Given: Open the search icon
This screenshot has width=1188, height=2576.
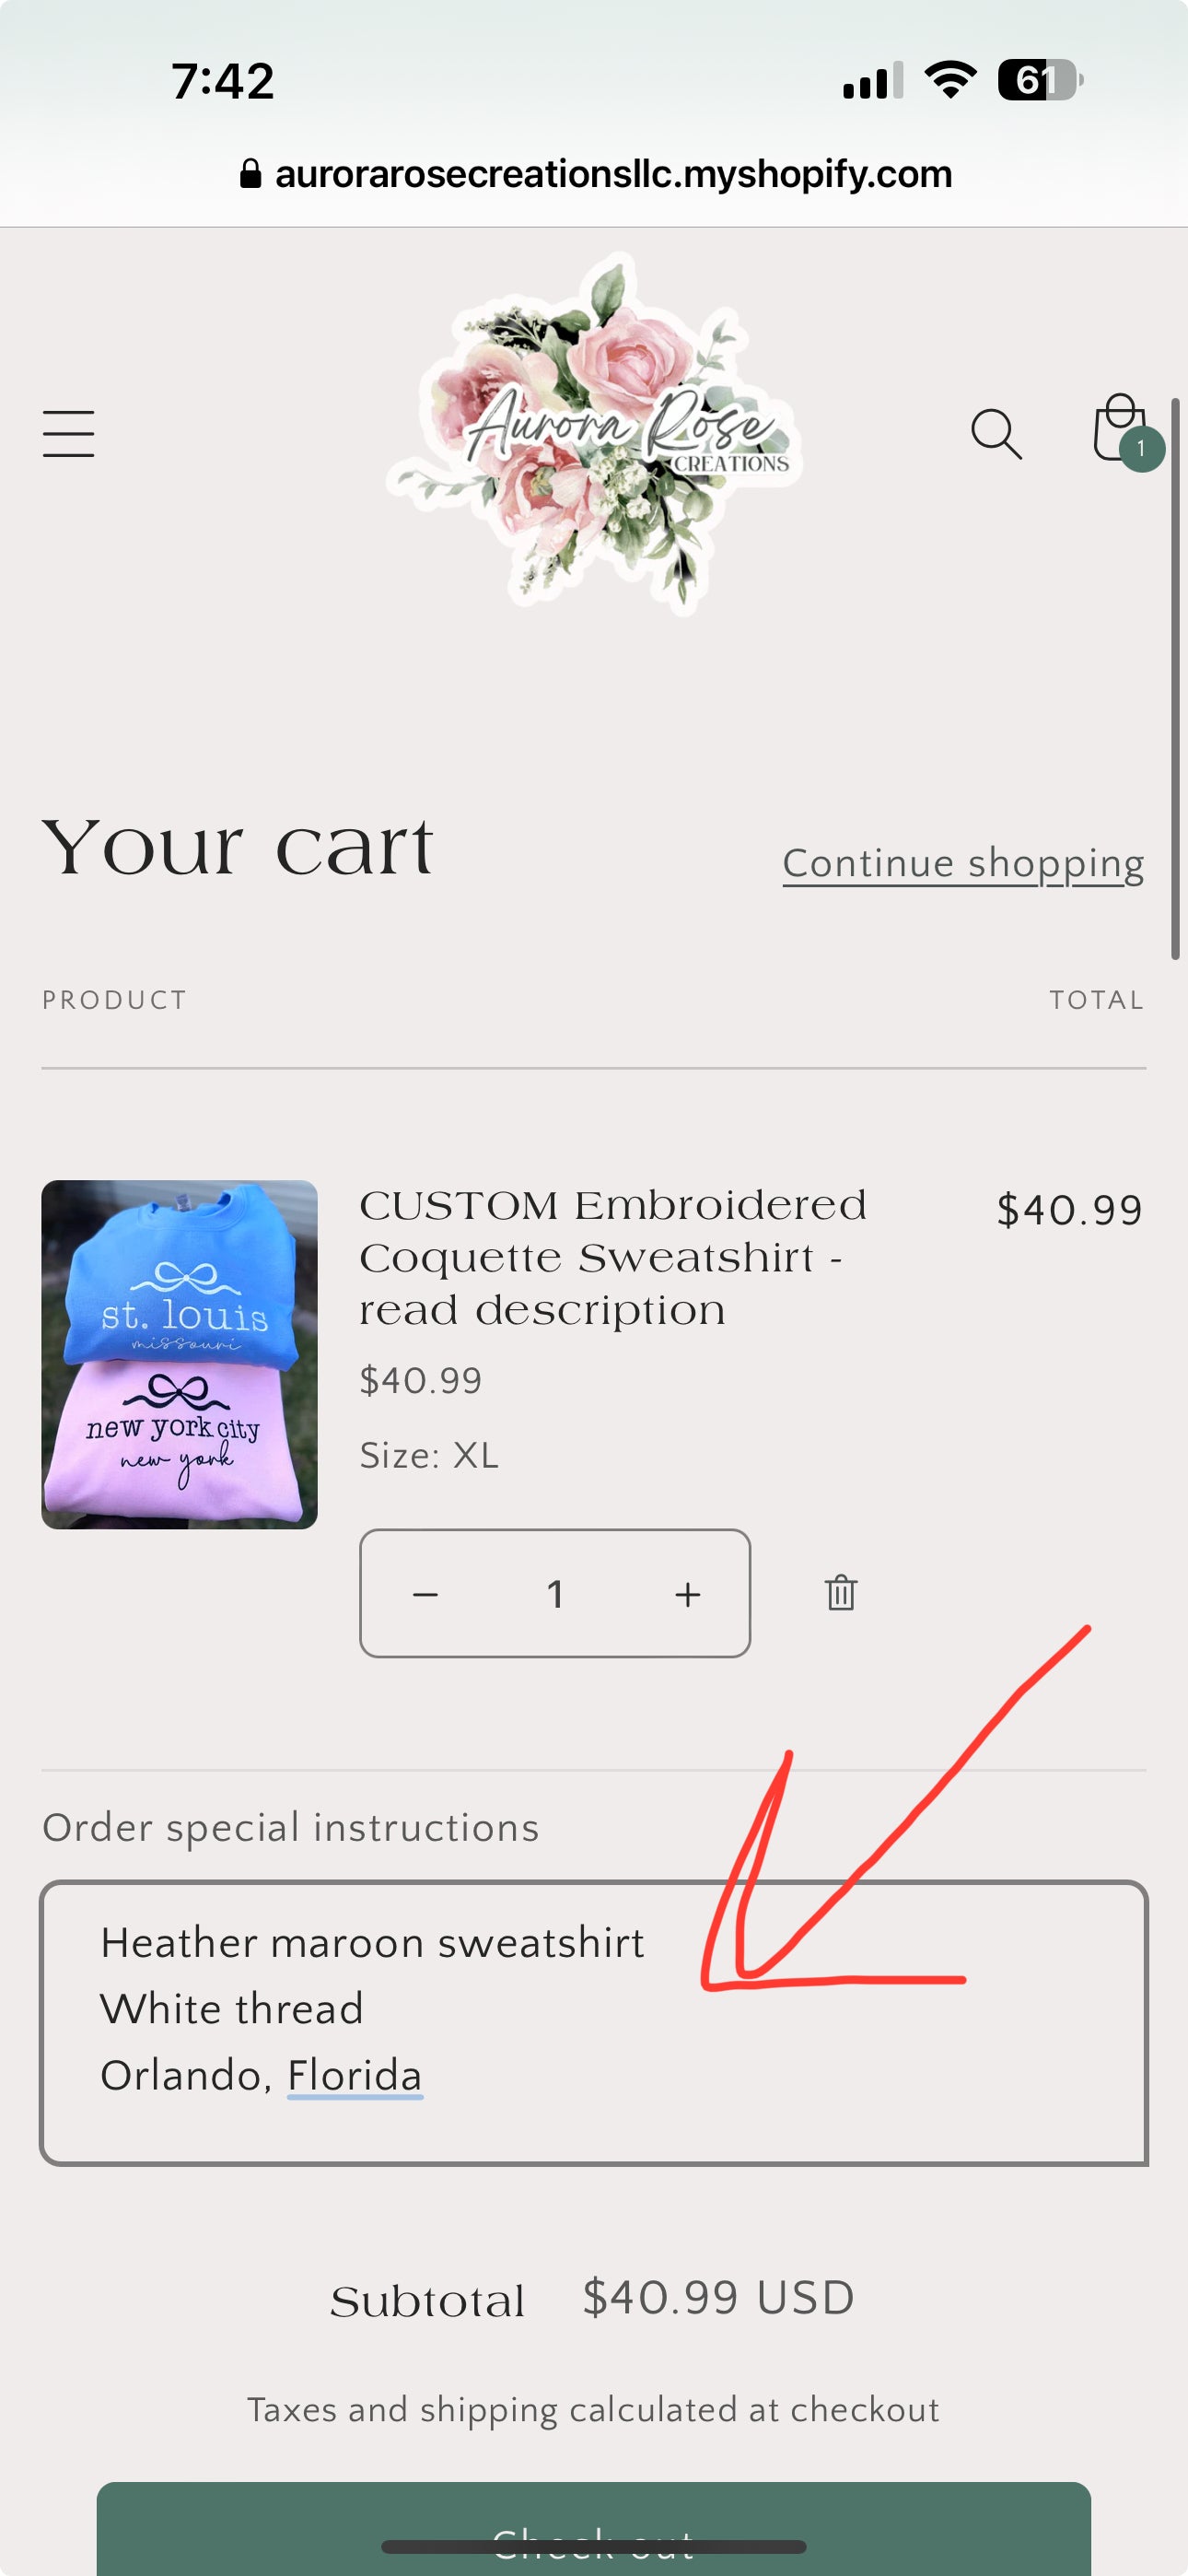Looking at the screenshot, I should [996, 432].
